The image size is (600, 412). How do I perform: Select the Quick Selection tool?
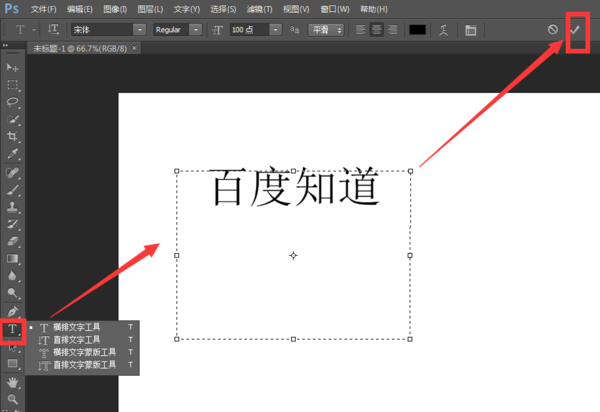point(12,119)
